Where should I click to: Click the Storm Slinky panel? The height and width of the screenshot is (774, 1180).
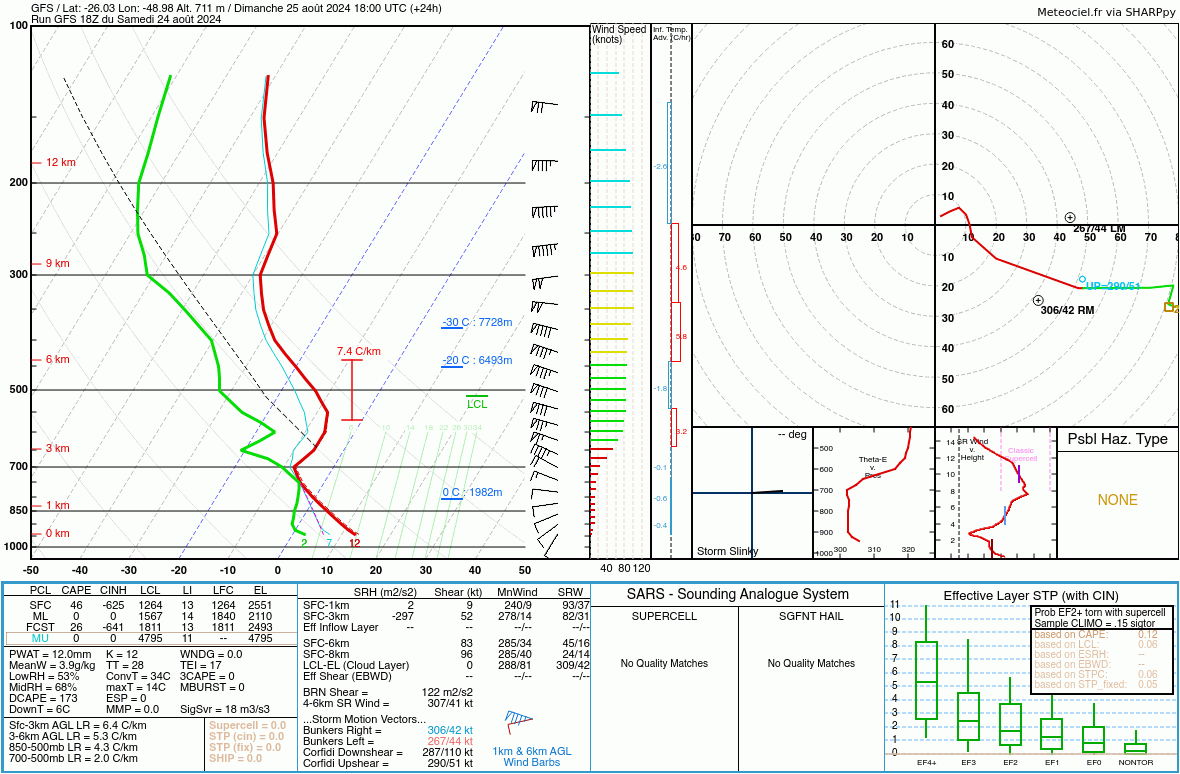[752, 493]
